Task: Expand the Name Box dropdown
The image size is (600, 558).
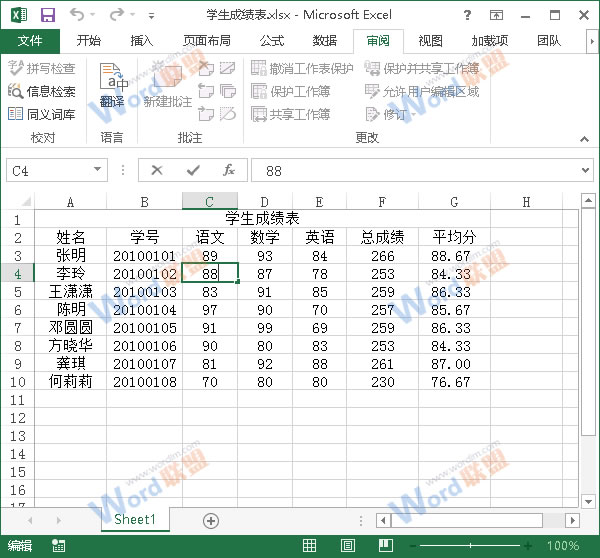Action: pyautogui.click(x=97, y=170)
